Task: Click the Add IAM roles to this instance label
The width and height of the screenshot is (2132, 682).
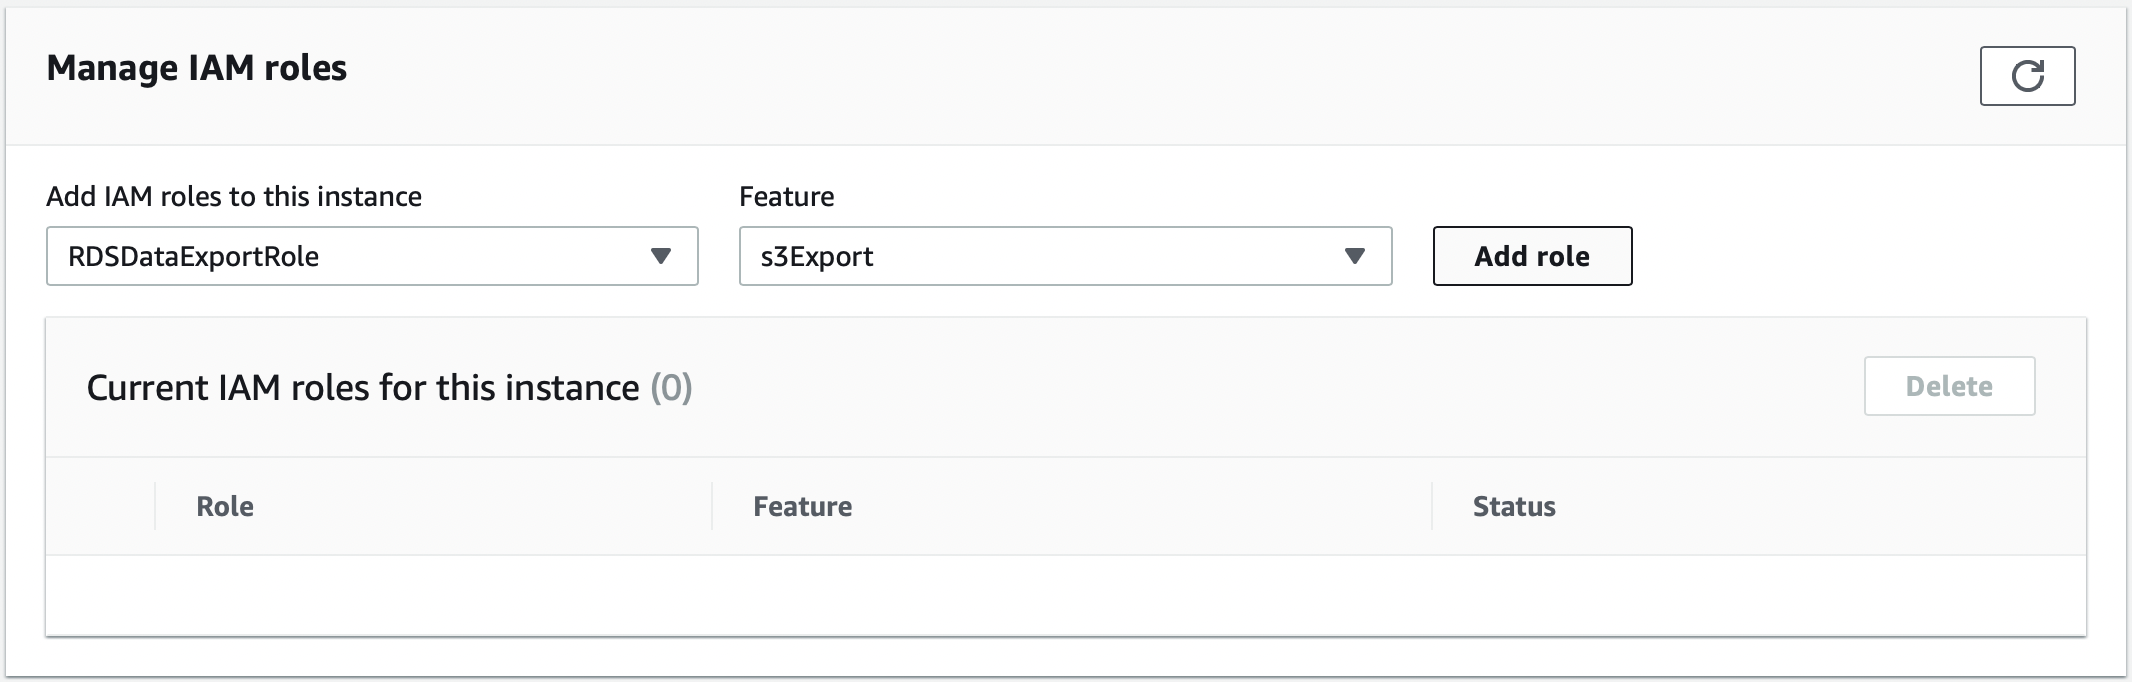Action: point(234,196)
